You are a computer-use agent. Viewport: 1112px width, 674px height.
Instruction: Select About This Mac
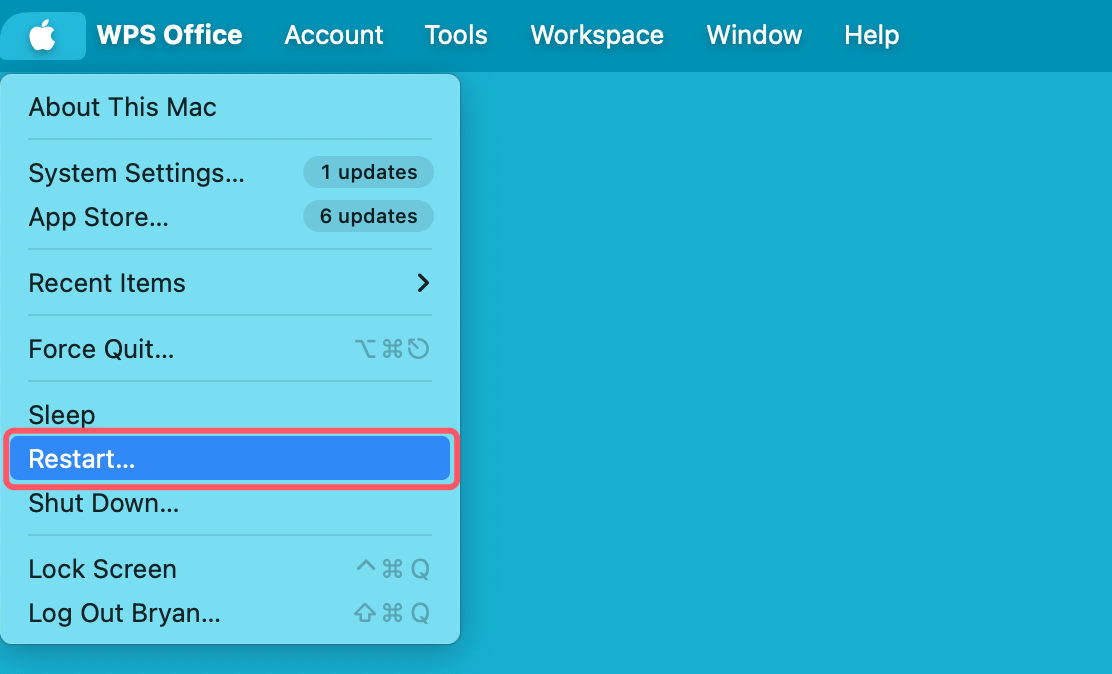point(122,107)
